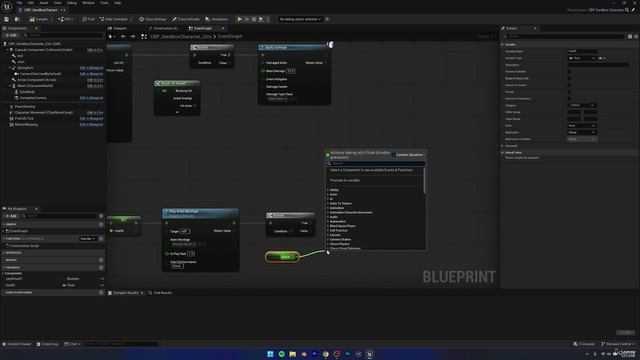Click the Browse to asset icon in toolbar
Viewport: 640px width, 360px height.
(x=17, y=19)
